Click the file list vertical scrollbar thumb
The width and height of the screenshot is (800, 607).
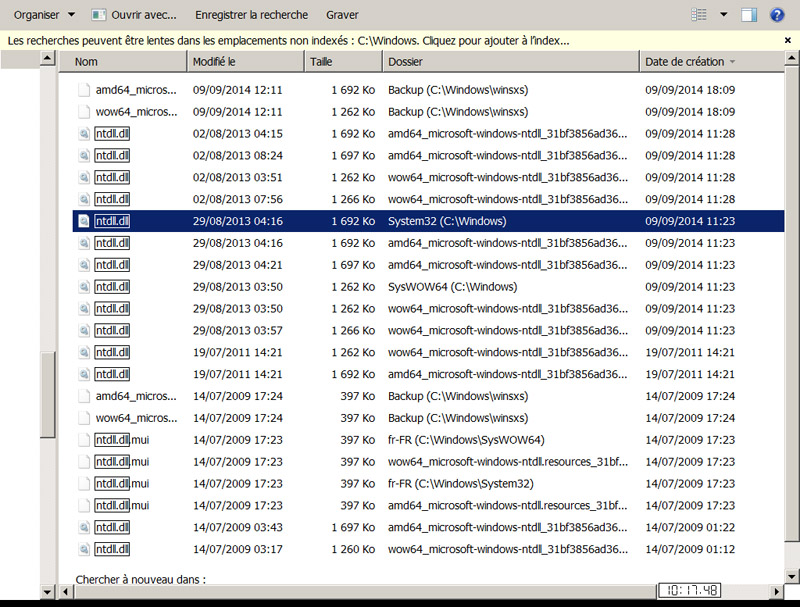click(792, 304)
